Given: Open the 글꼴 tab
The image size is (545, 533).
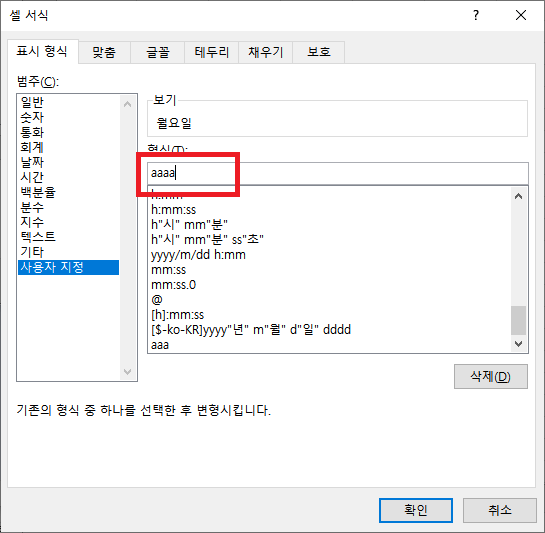Looking at the screenshot, I should [157, 53].
